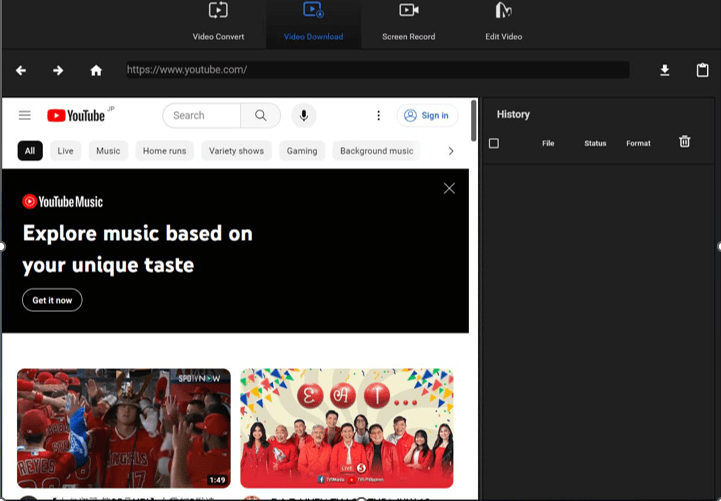The height and width of the screenshot is (501, 721).
Task: Select the Music filter chip
Action: point(108,151)
